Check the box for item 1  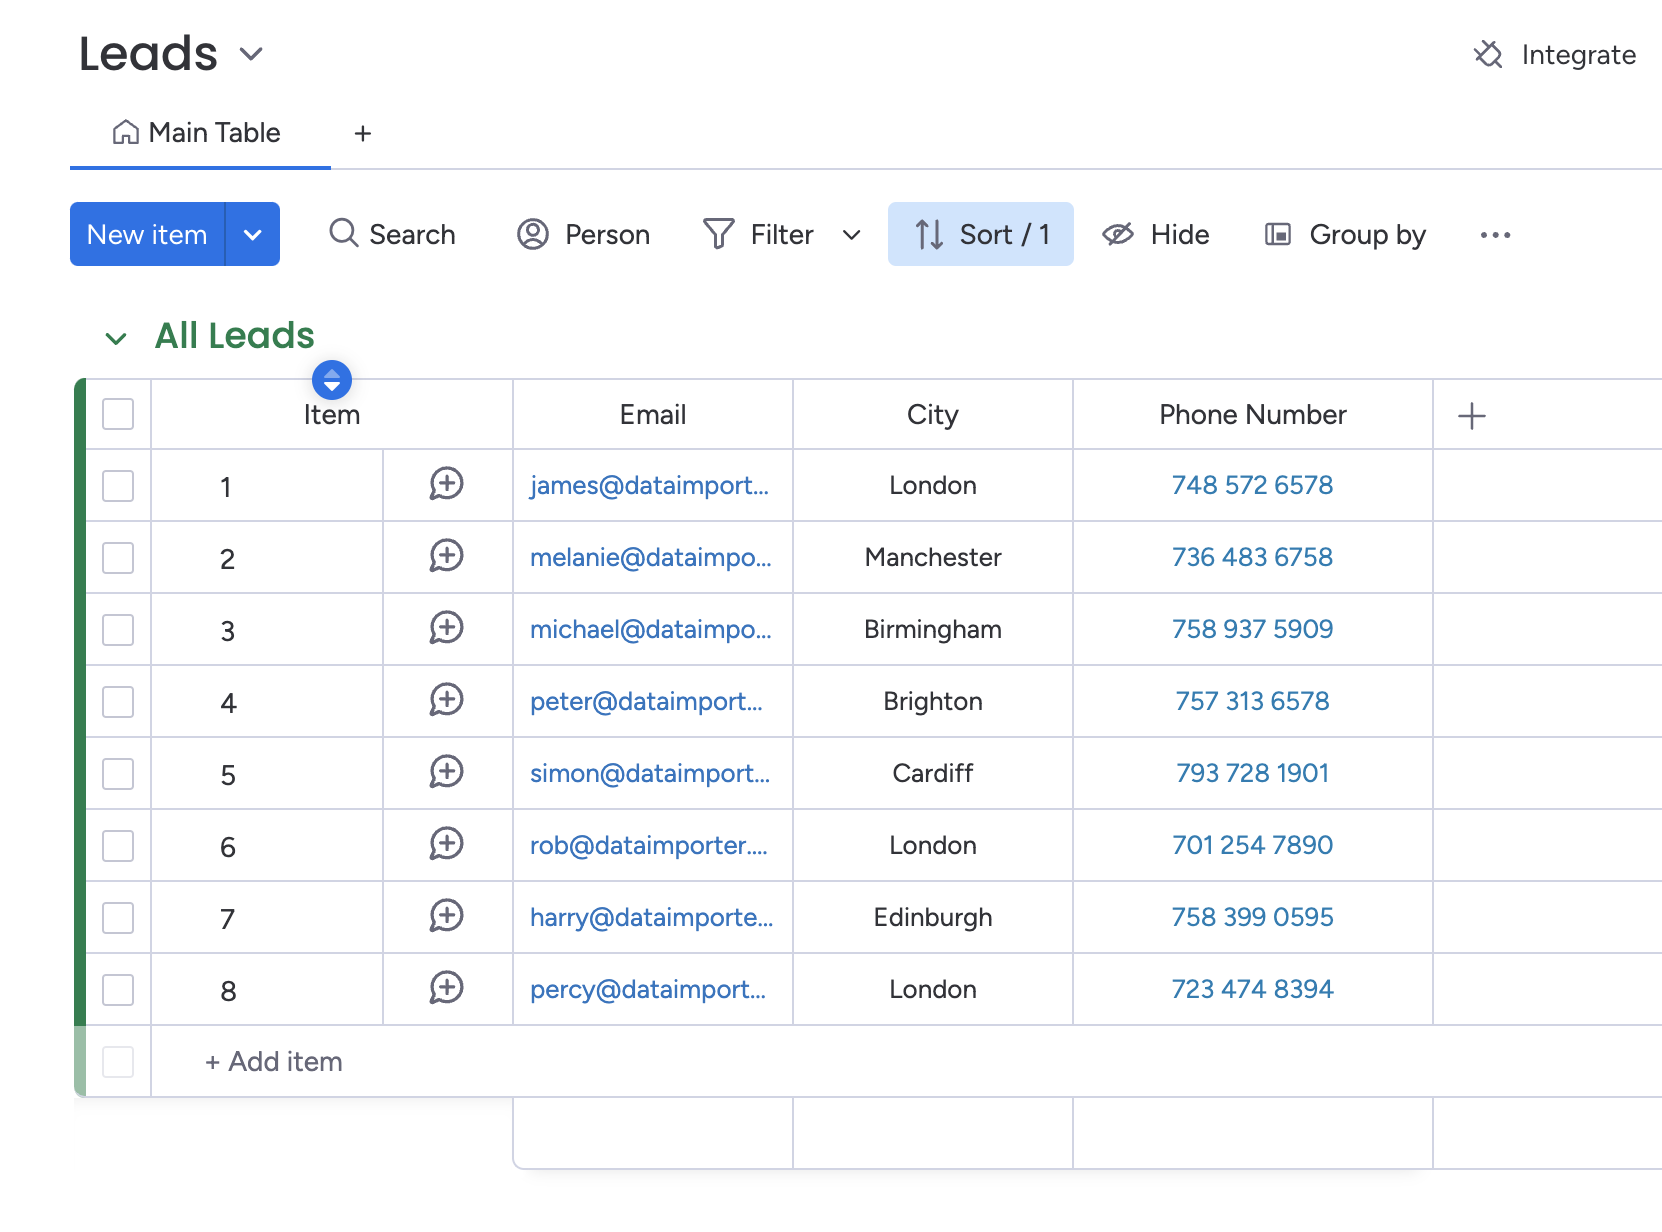point(118,486)
